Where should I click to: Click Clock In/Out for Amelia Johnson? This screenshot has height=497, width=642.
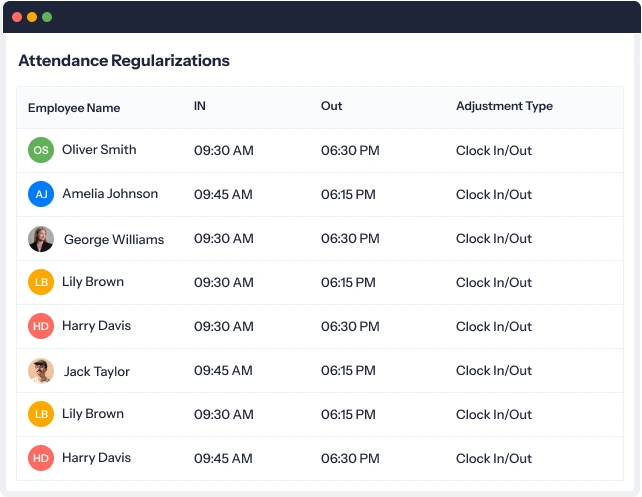click(x=494, y=194)
